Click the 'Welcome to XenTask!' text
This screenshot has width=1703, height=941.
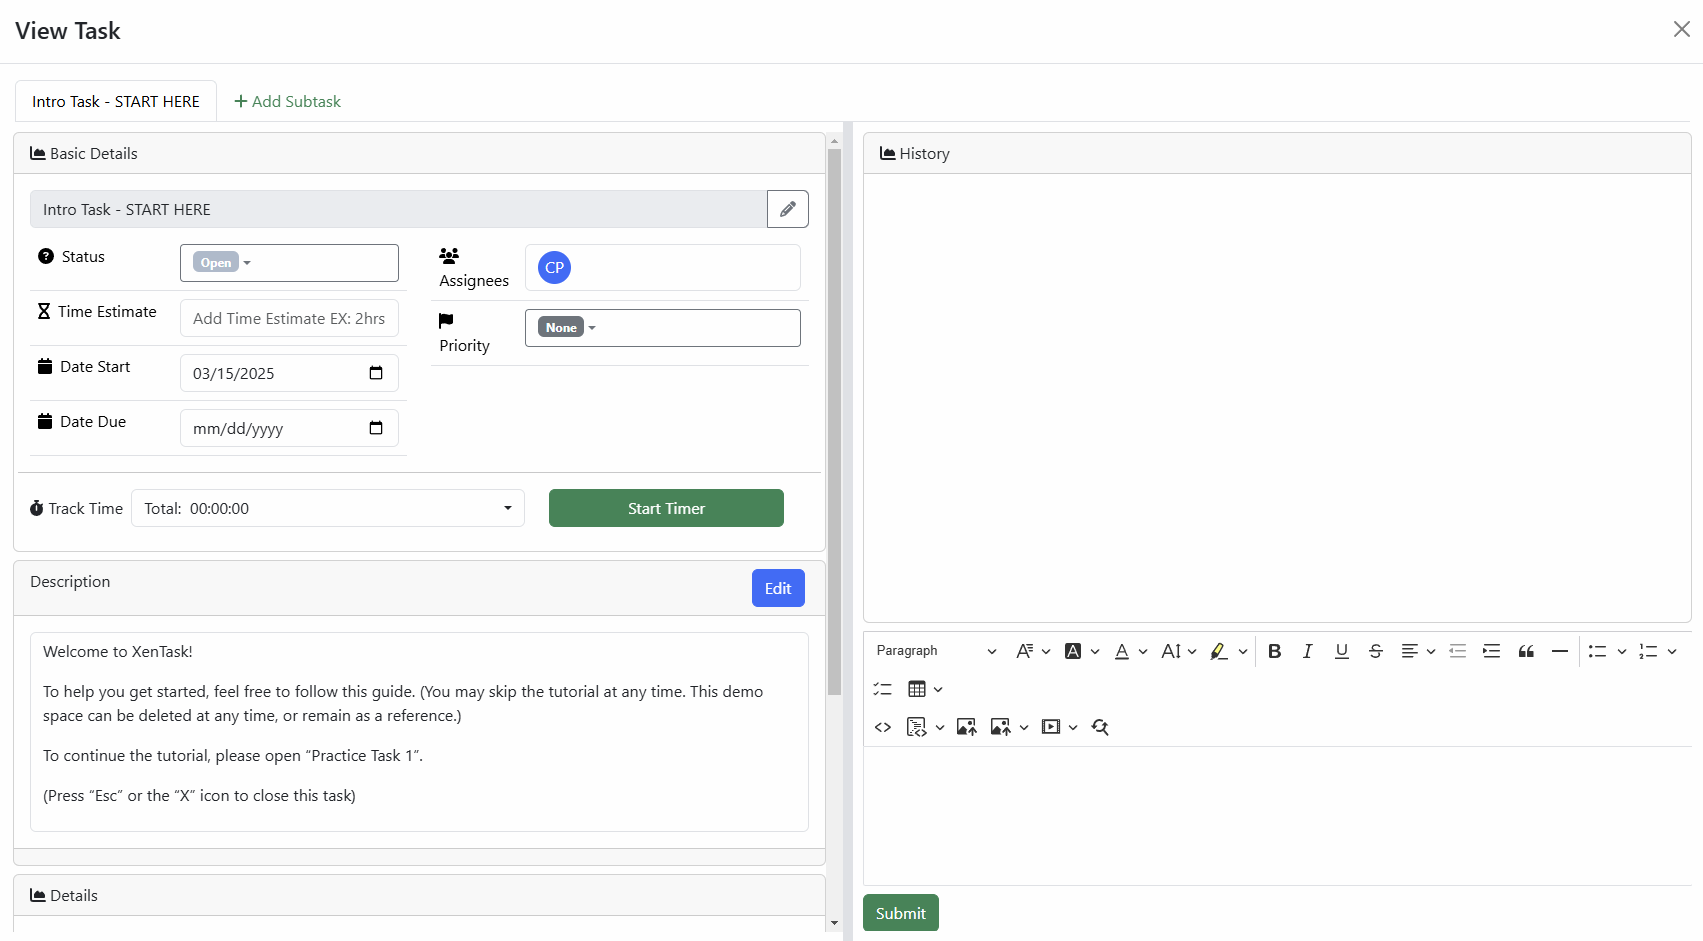(118, 651)
